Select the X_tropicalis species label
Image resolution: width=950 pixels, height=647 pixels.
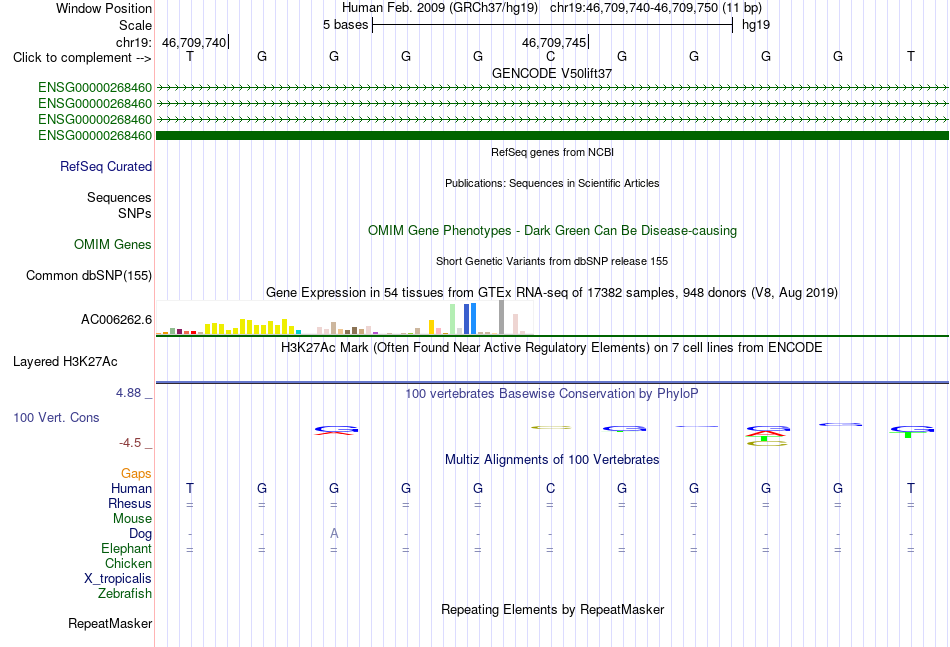tap(118, 579)
